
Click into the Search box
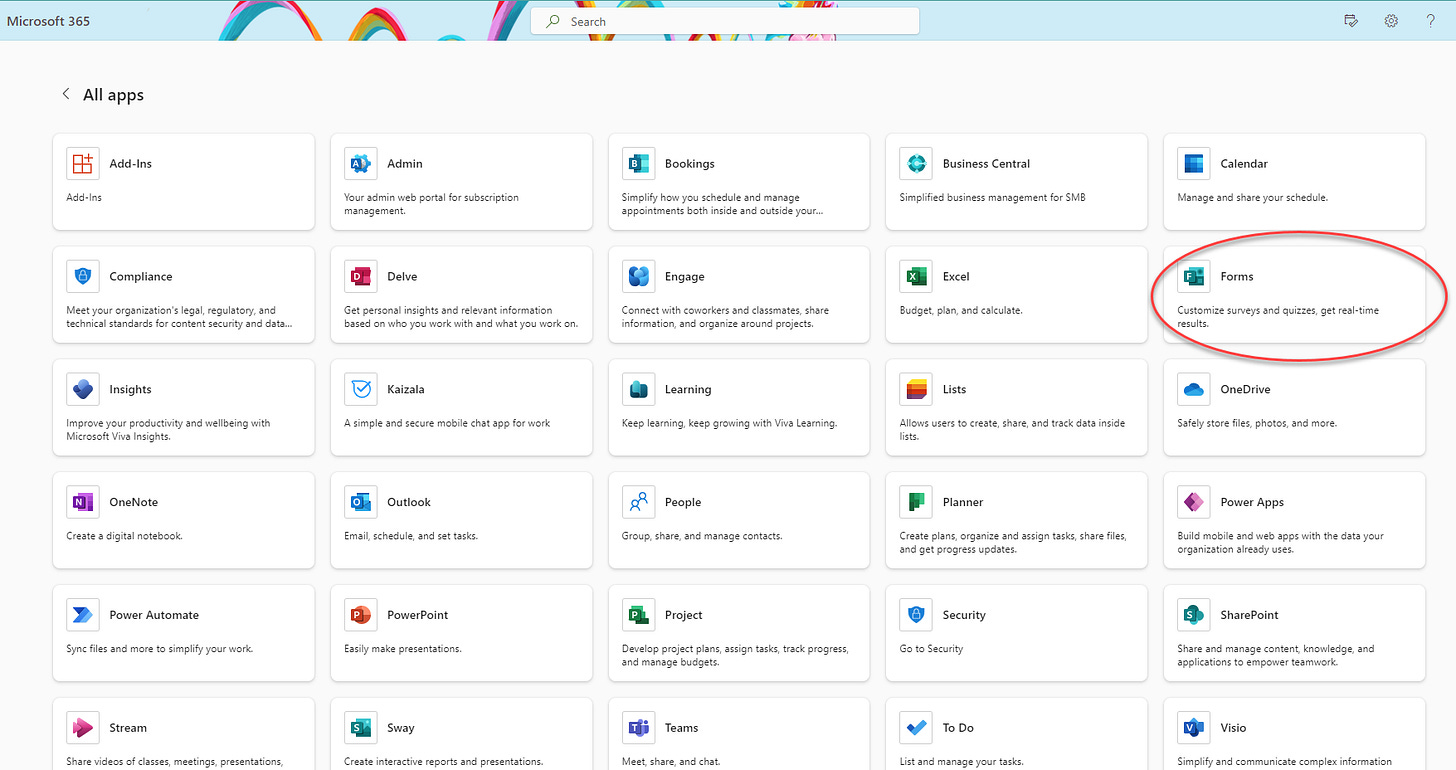click(725, 21)
